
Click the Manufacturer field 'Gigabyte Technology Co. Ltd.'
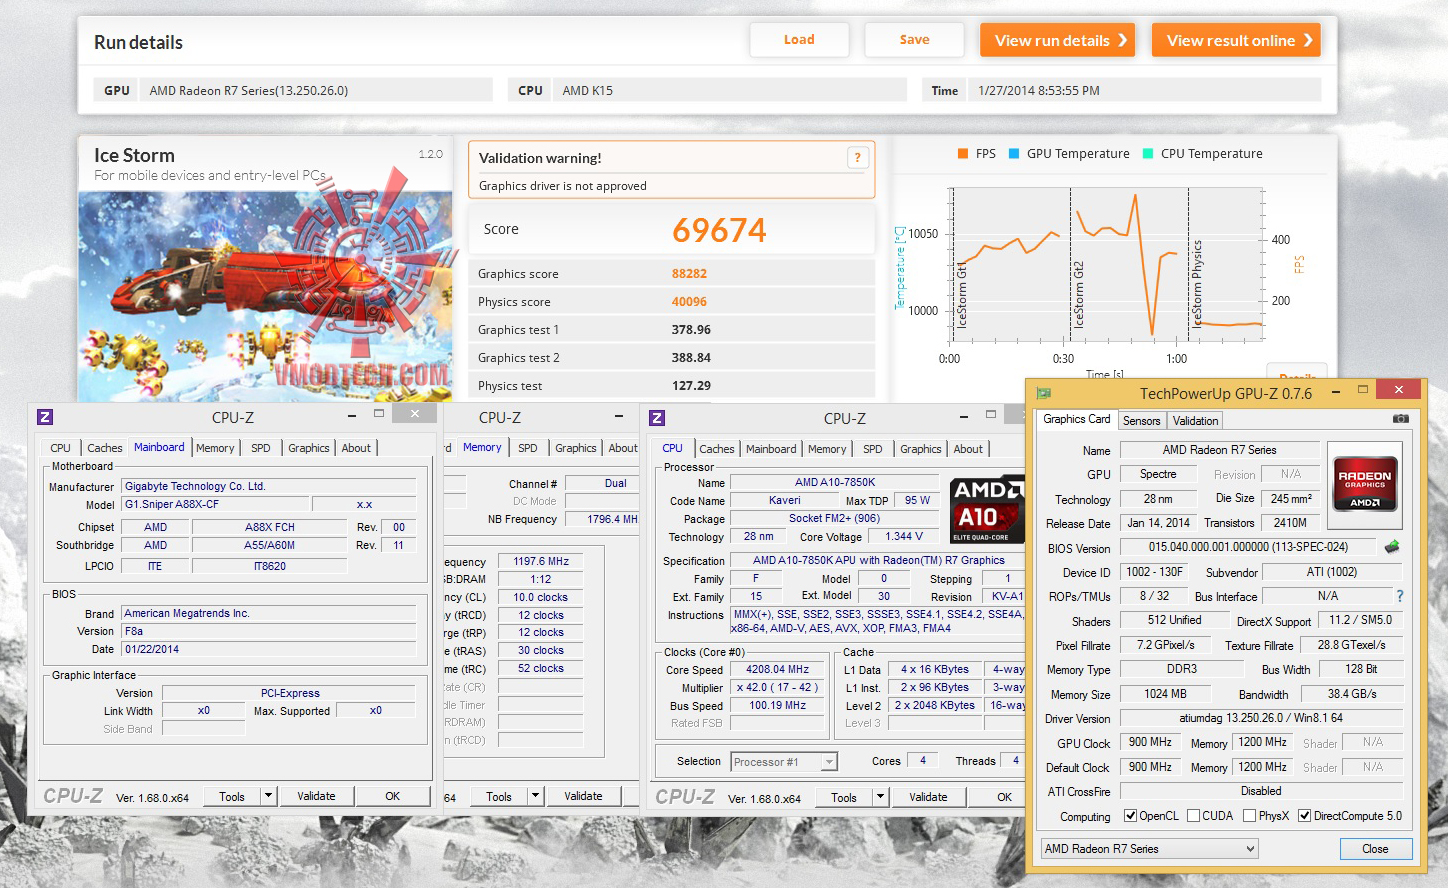(269, 486)
